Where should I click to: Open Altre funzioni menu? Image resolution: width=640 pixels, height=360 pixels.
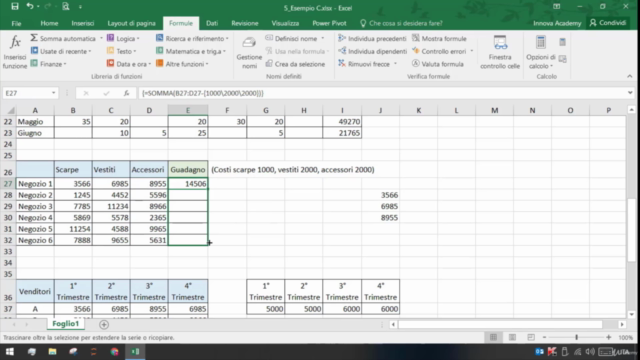coord(182,64)
